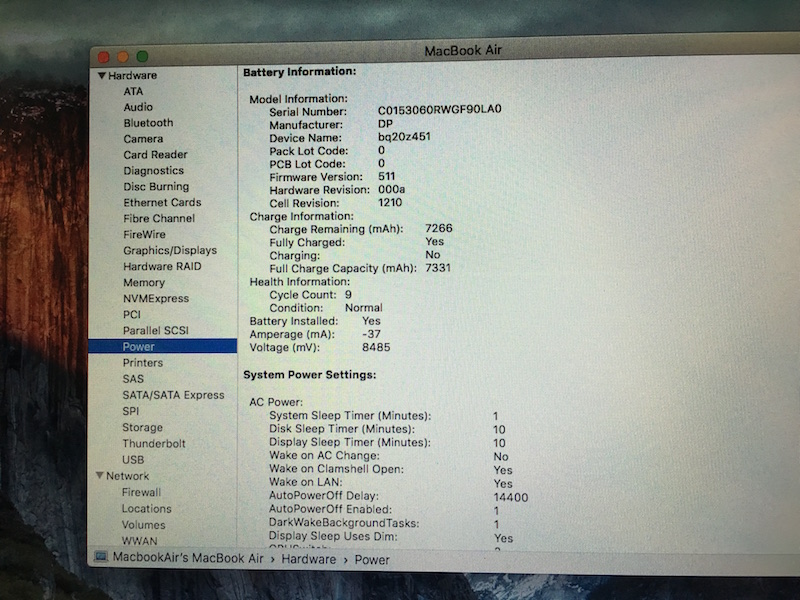
Task: Collapse the Network section triangle
Action: point(100,476)
